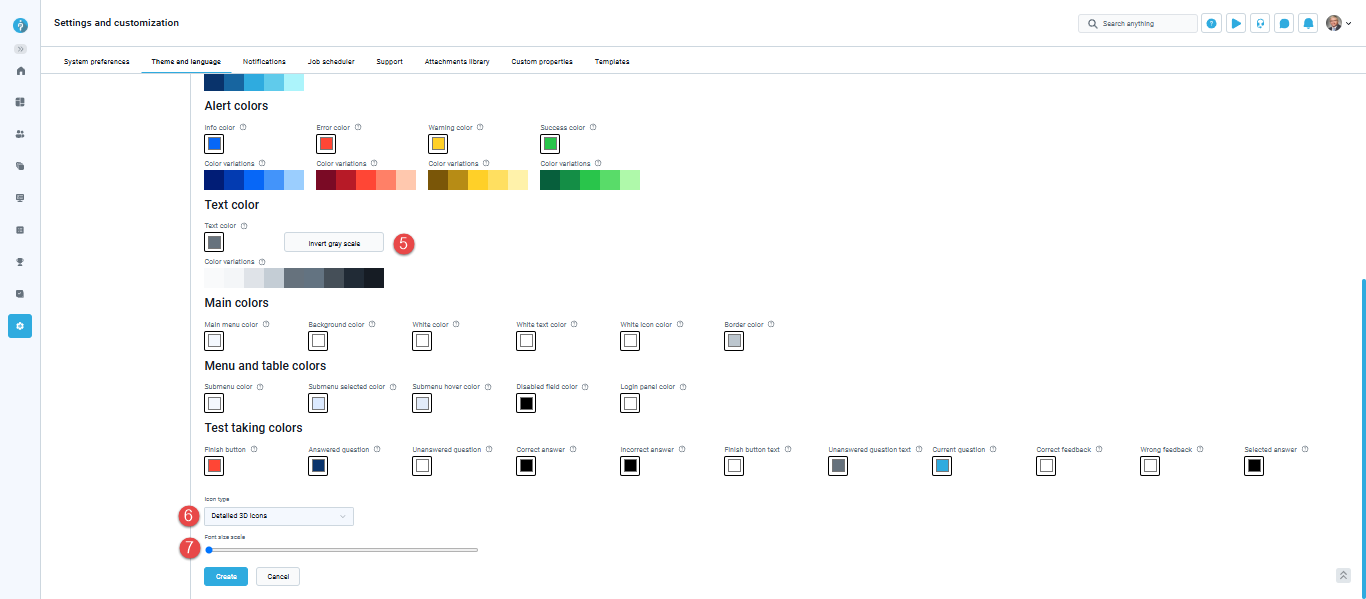Open the notifications bell icon
Viewport: 1366px width, 599px height.
point(1308,23)
